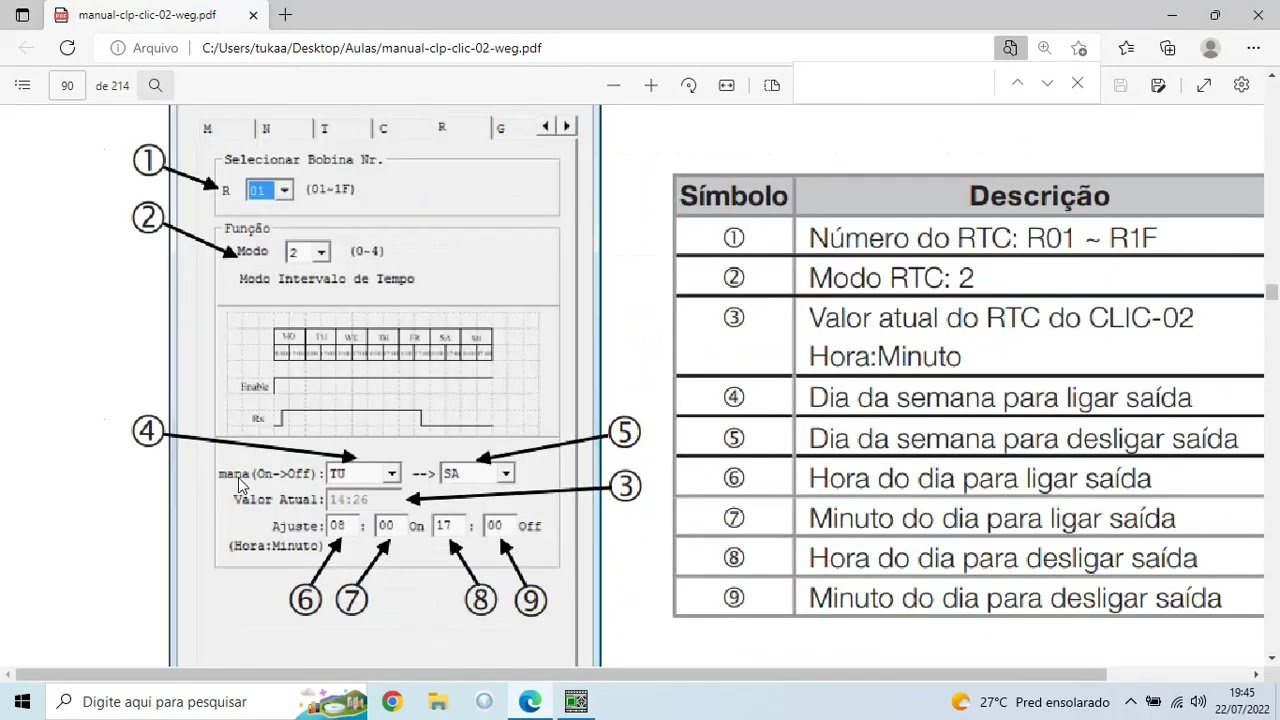Open the Collections panel

[x=1168, y=48]
